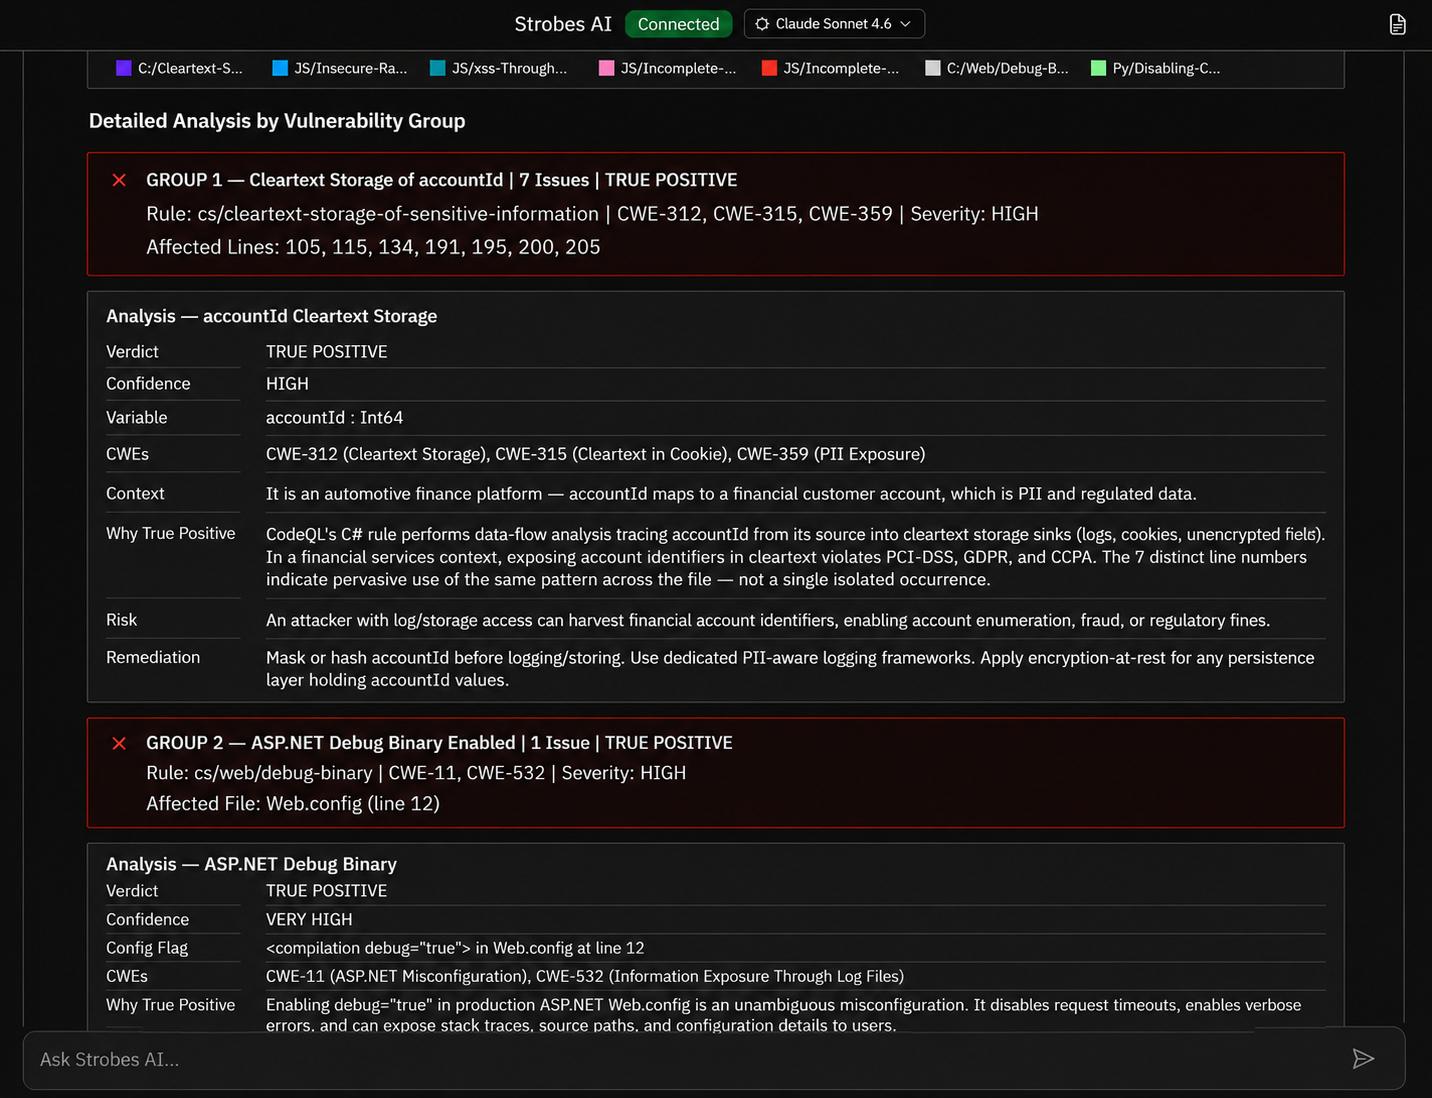
Task: Click the send arrow icon
Action: click(1363, 1059)
